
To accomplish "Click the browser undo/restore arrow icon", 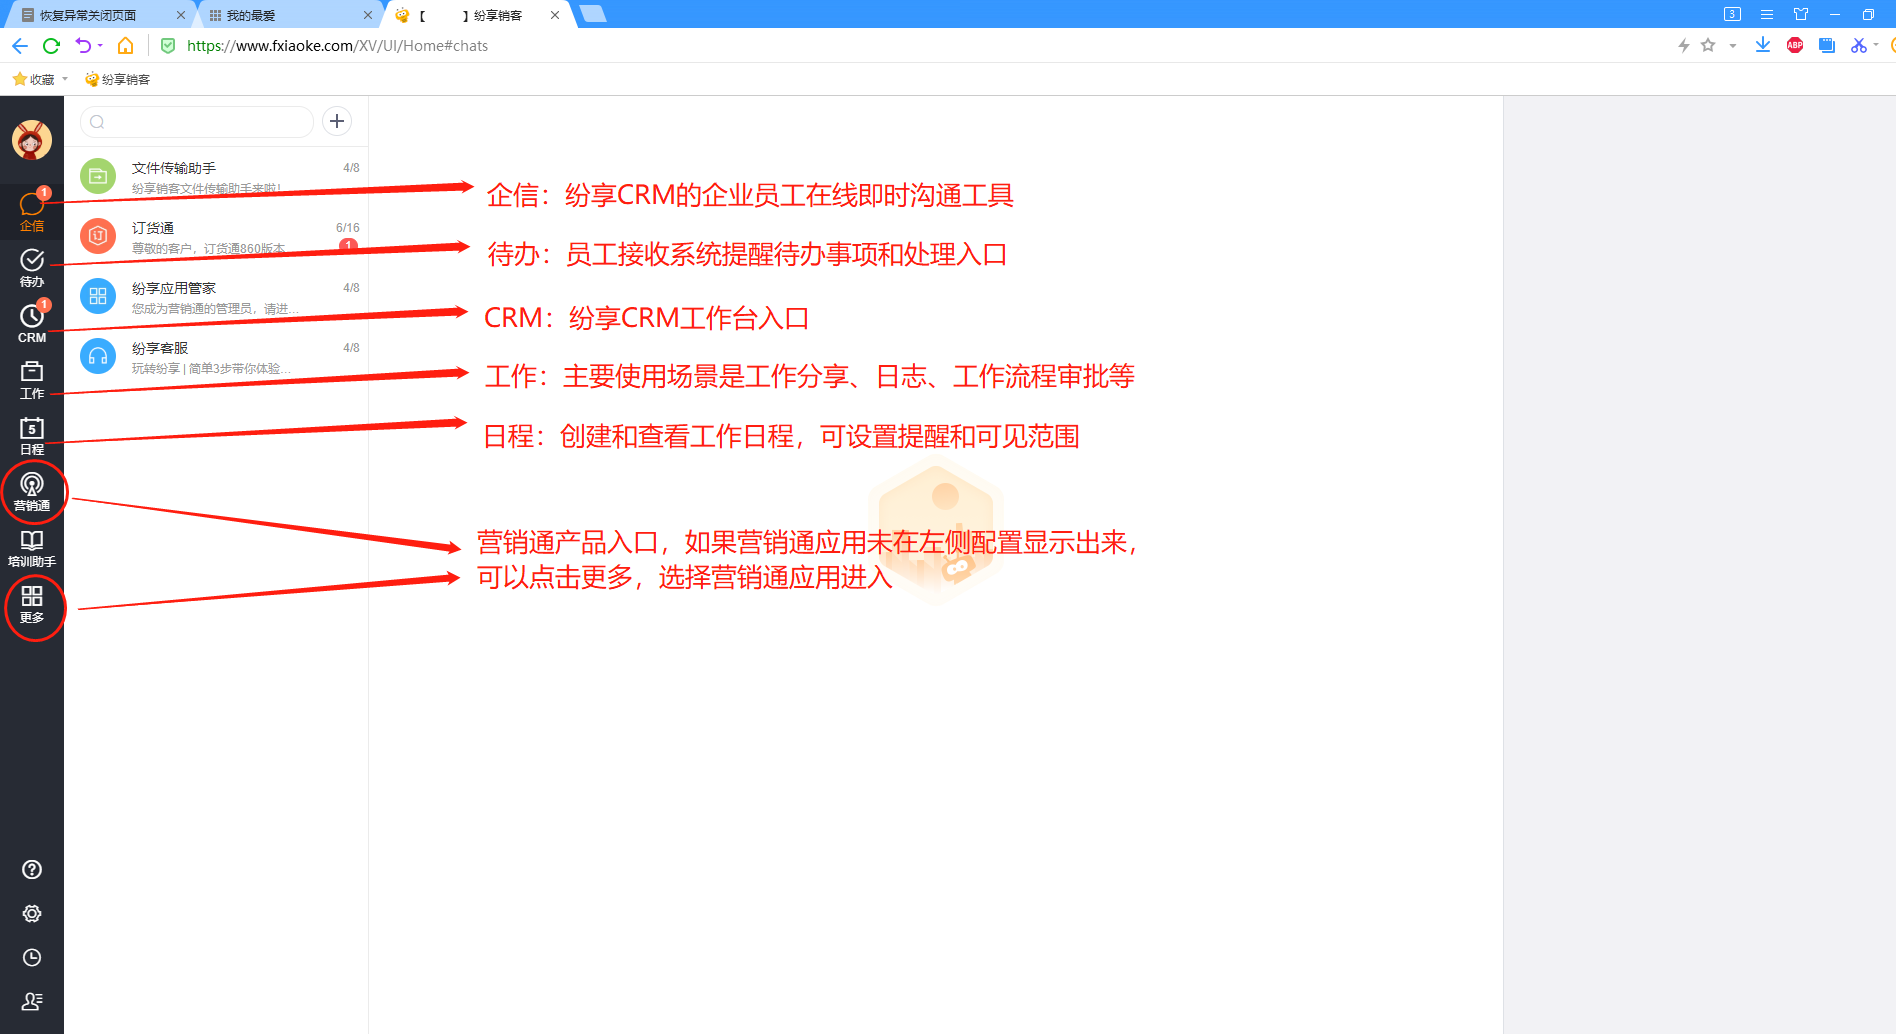I will tap(83, 45).
